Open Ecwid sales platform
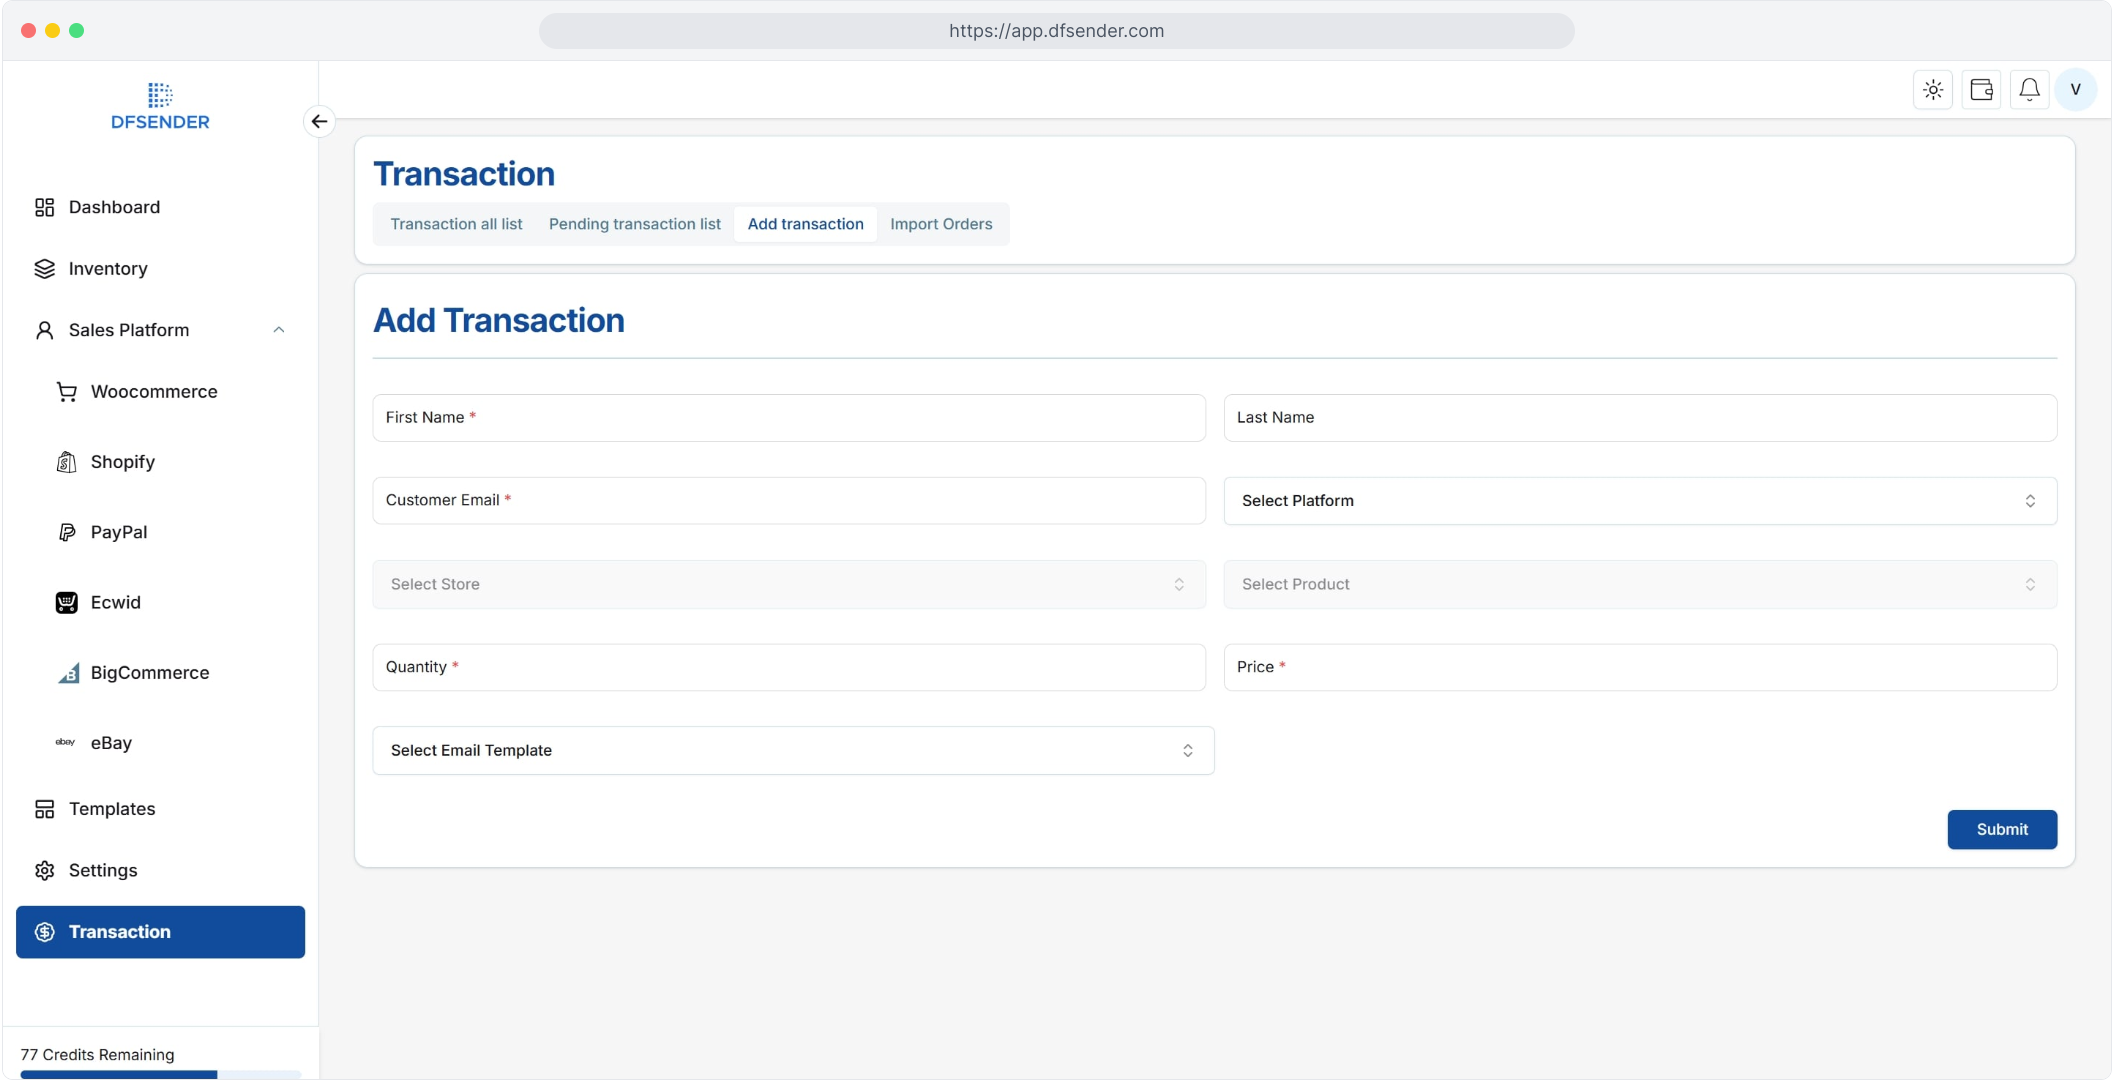 point(115,602)
